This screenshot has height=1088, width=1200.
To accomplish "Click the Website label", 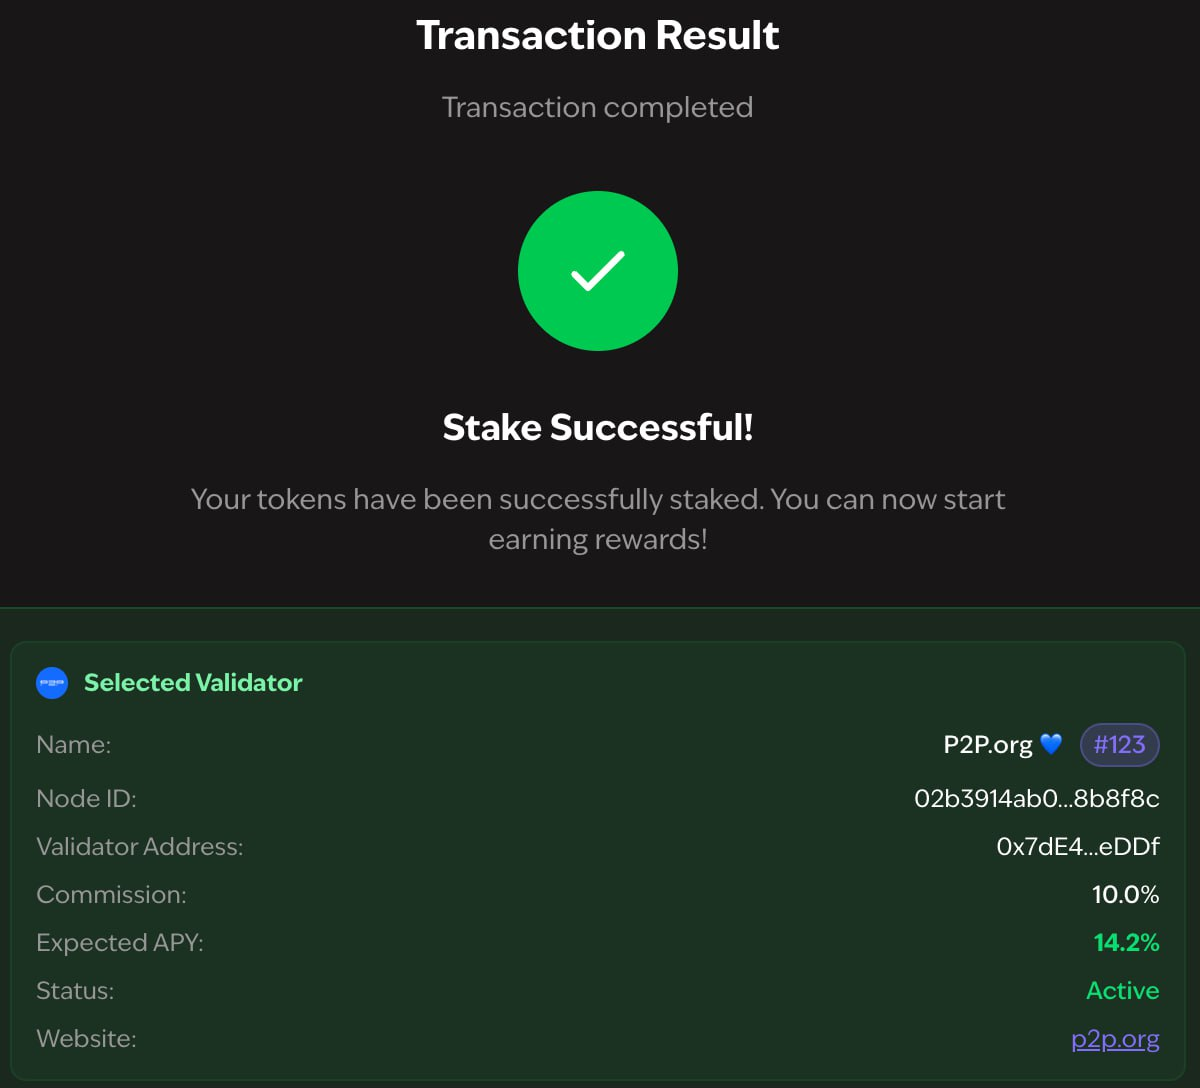I will pyautogui.click(x=86, y=1039).
